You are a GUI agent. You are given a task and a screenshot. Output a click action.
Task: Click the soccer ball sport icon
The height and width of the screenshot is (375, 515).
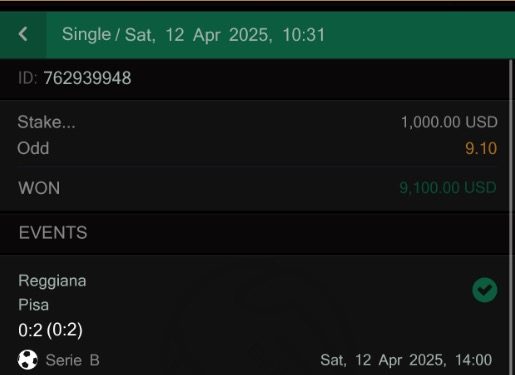[x=28, y=360]
